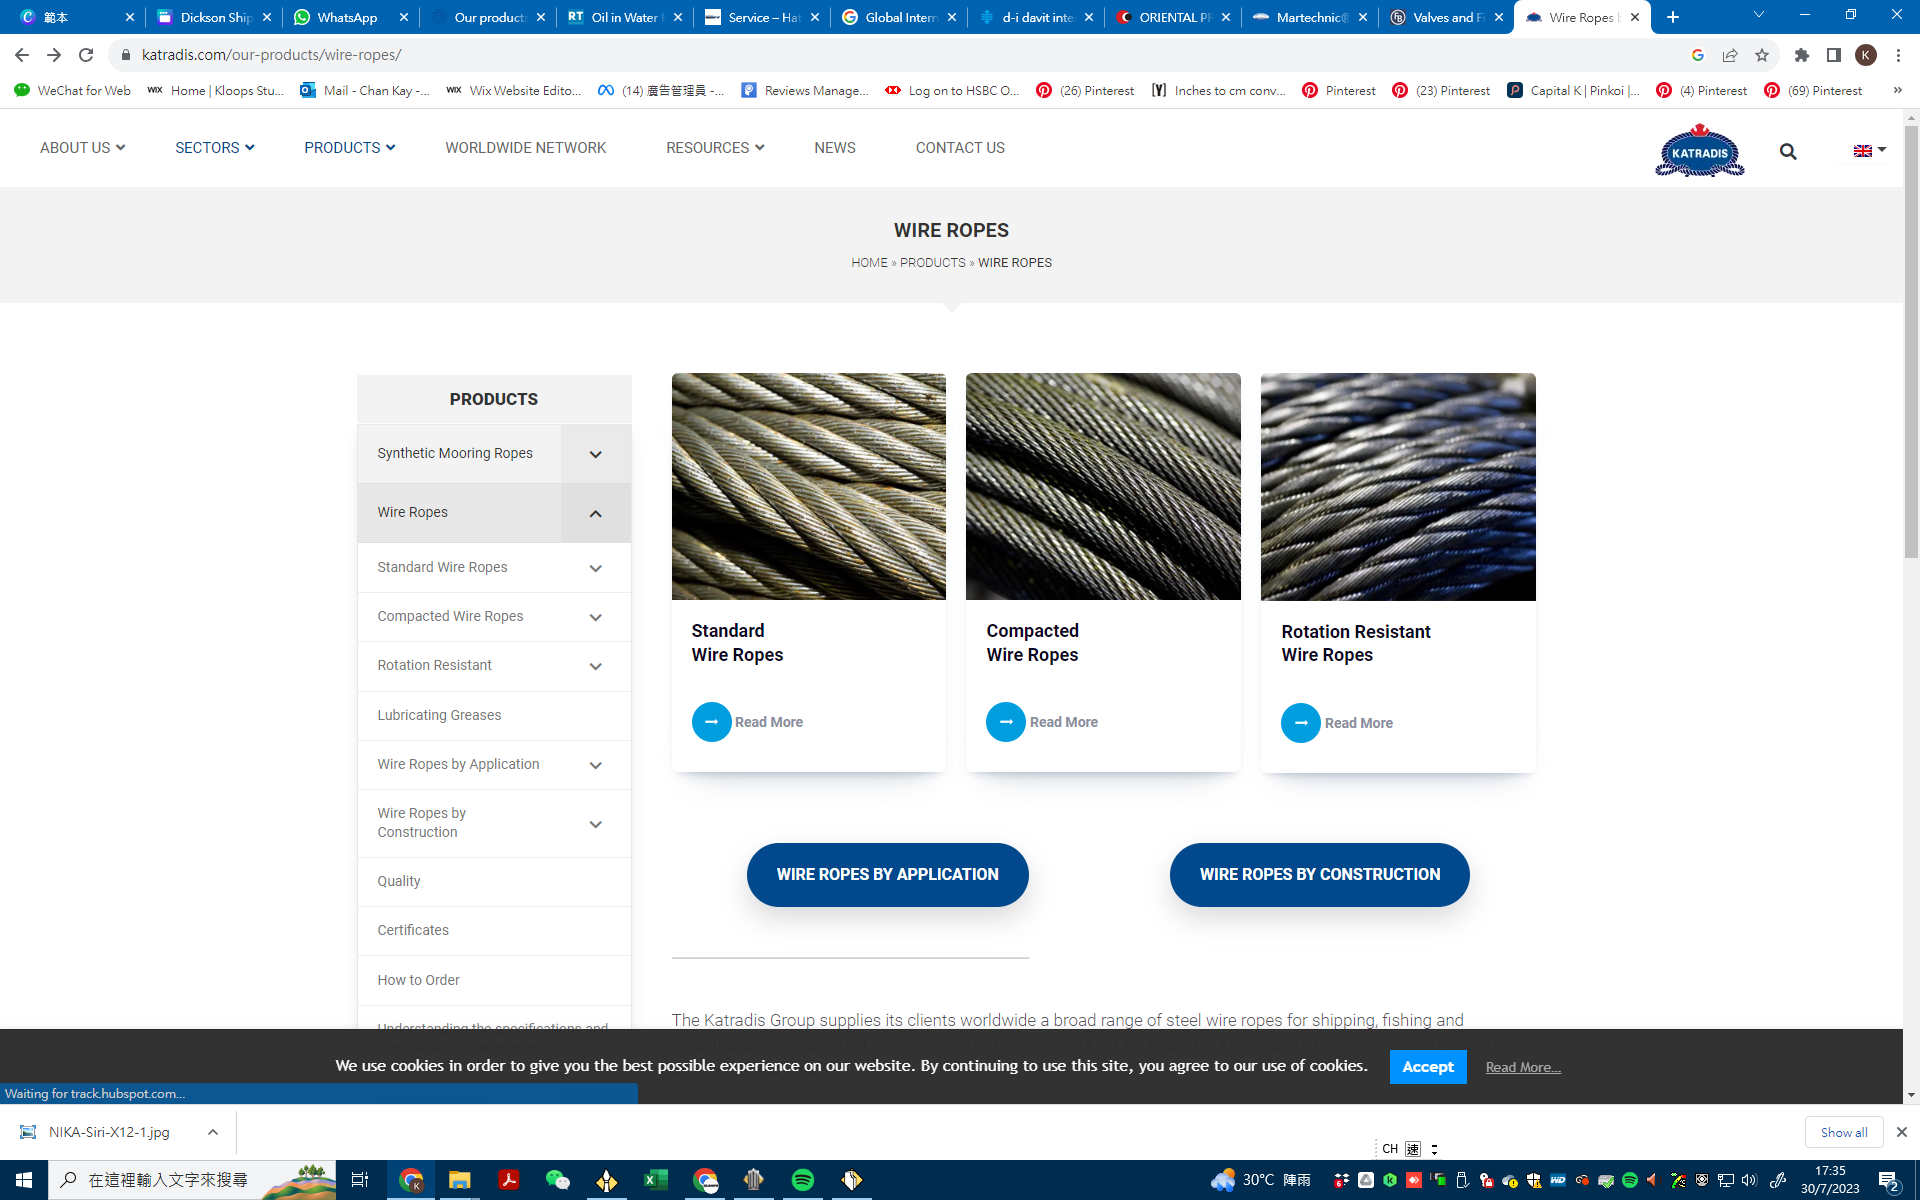
Task: Bookmark this page with the star icon
Action: point(1762,55)
